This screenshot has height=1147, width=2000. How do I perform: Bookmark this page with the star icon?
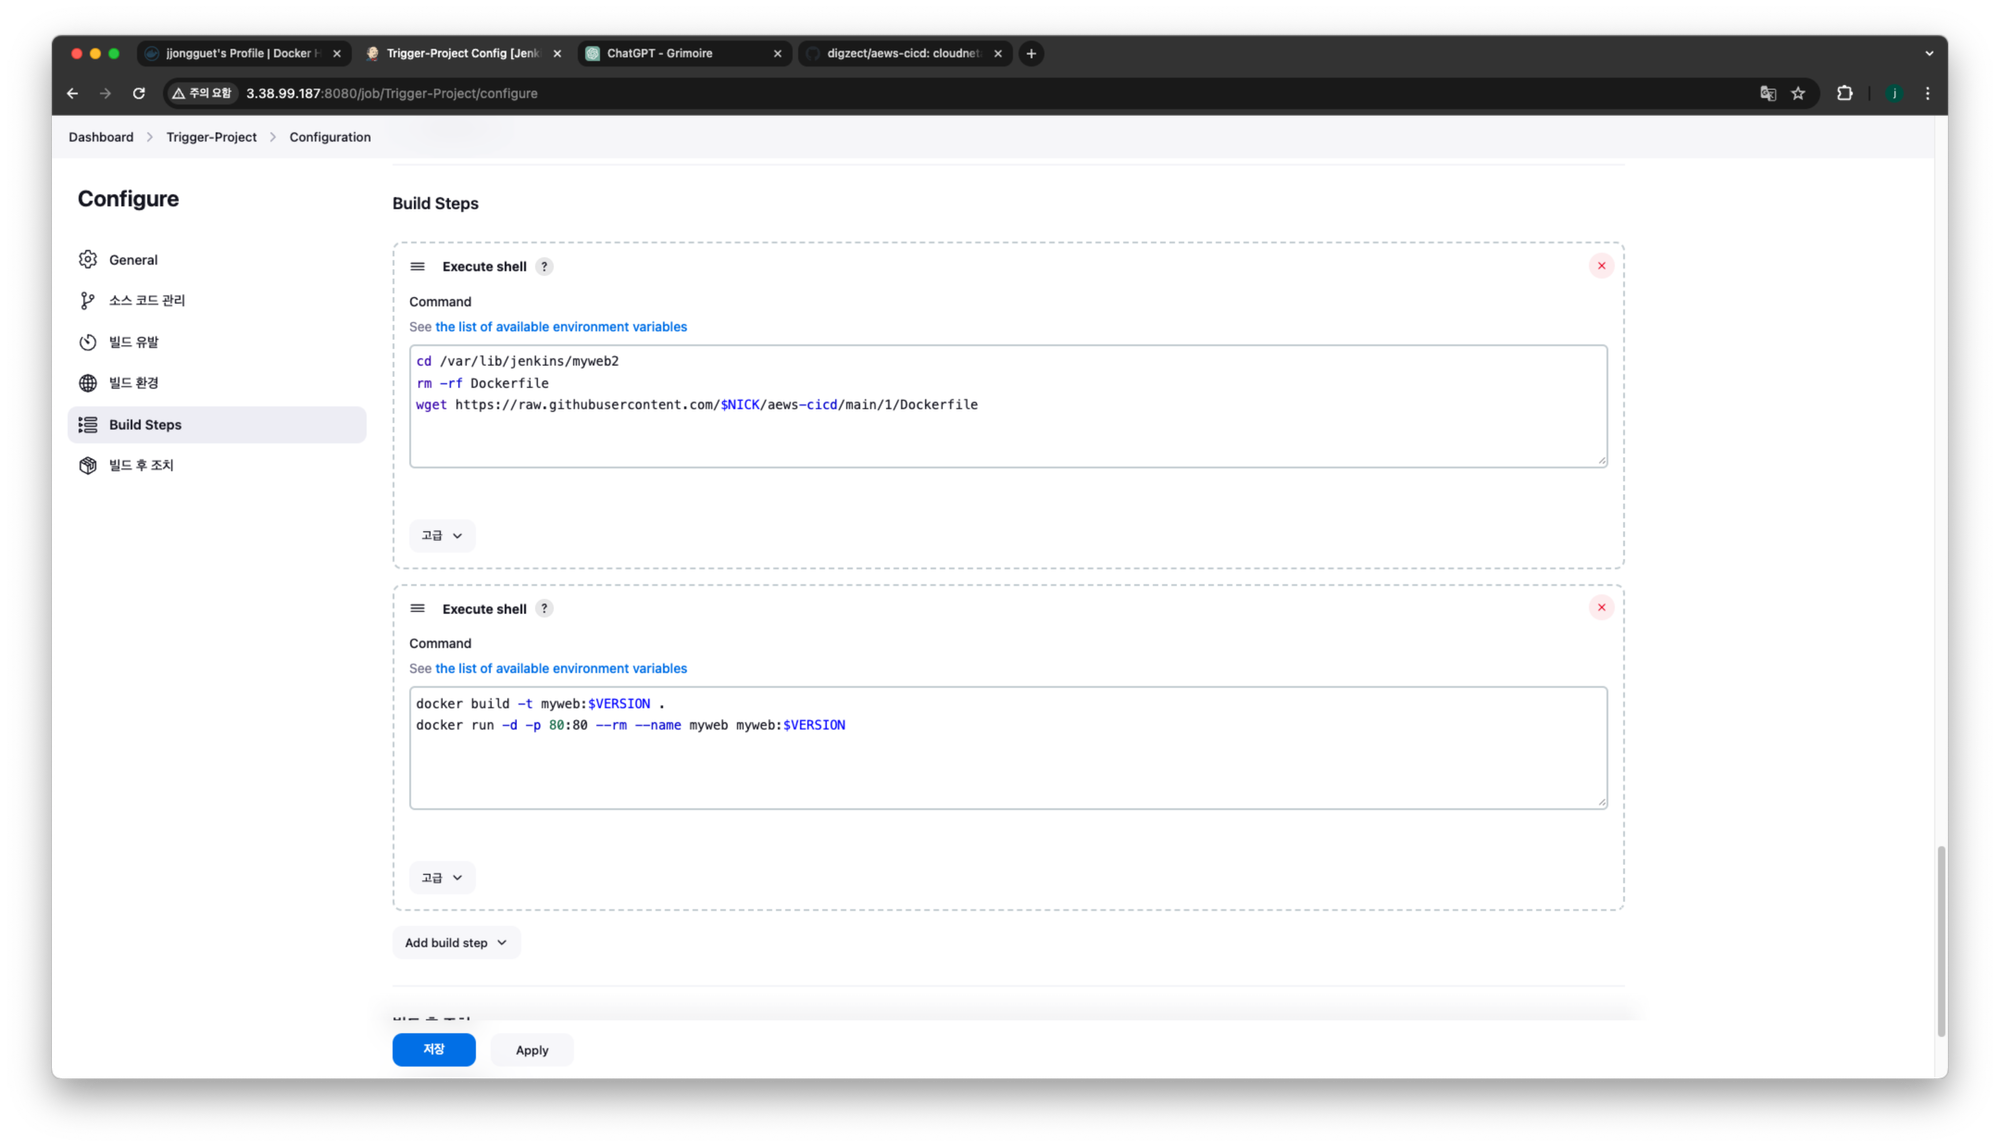tap(1798, 93)
